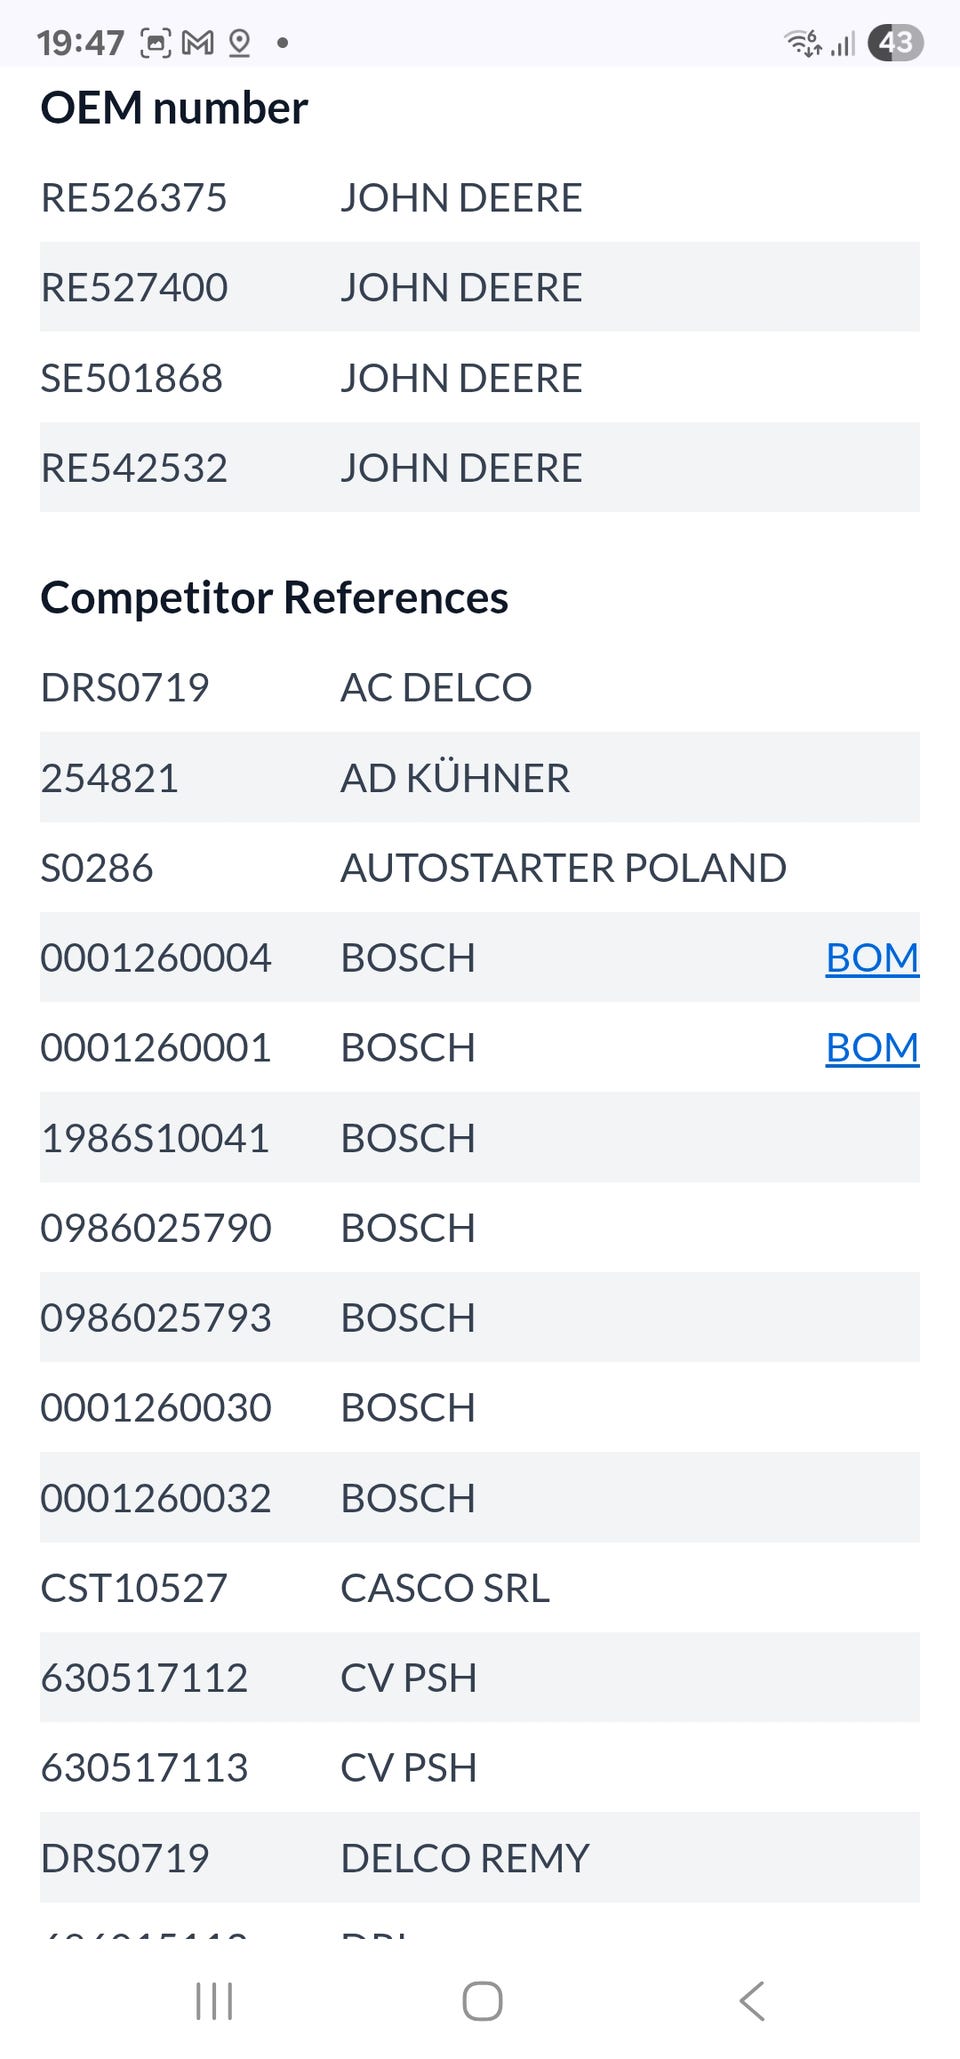Tap the Competitor References heading

click(x=274, y=598)
